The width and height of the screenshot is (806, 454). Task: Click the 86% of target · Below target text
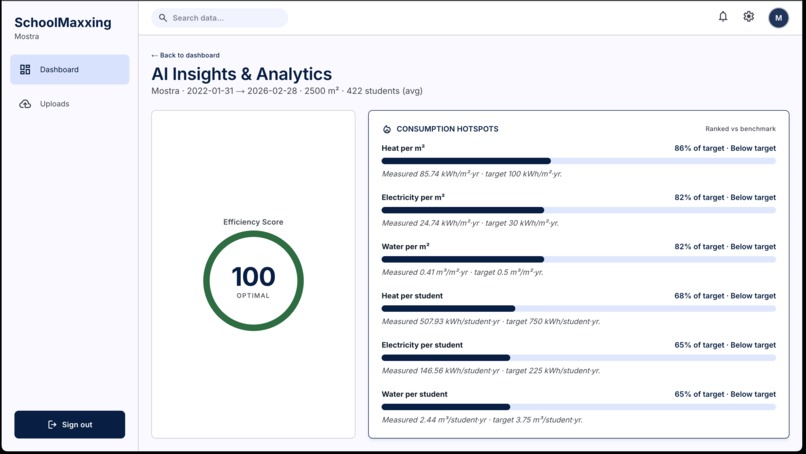coord(725,148)
